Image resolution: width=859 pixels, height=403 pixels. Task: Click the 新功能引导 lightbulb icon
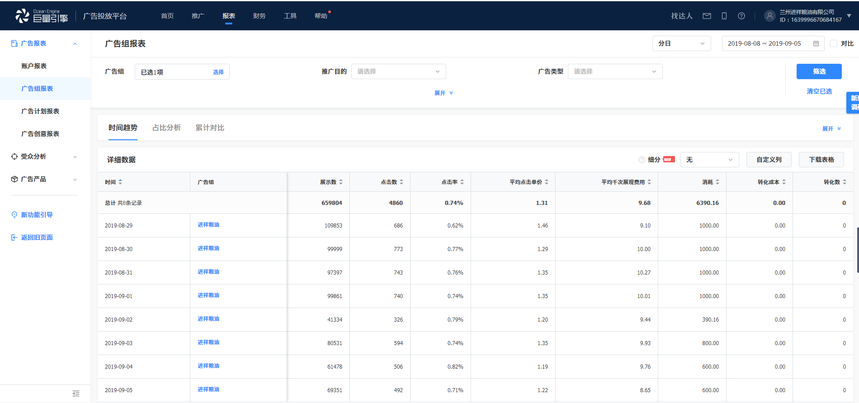point(14,215)
